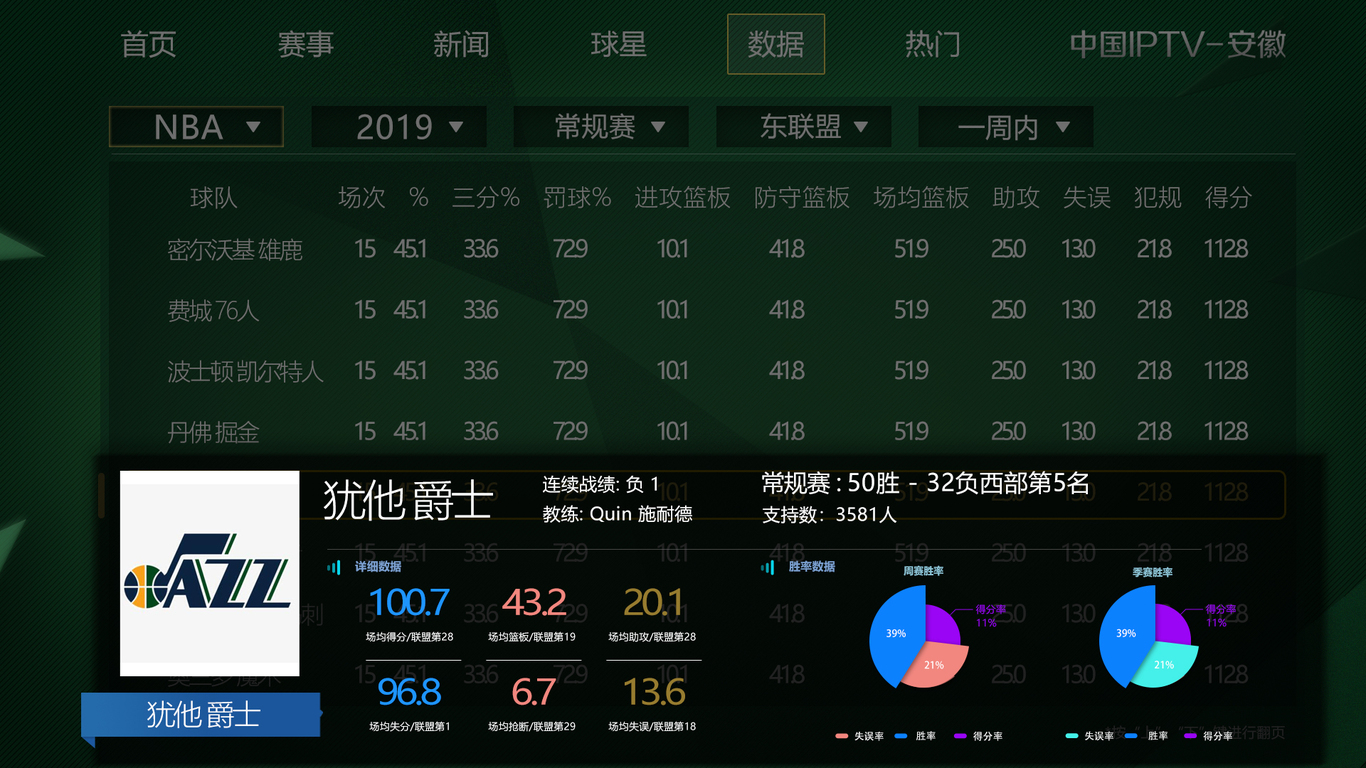Click the 场均得分/联盟第28 label
This screenshot has width=1366, height=768.
[x=410, y=637]
